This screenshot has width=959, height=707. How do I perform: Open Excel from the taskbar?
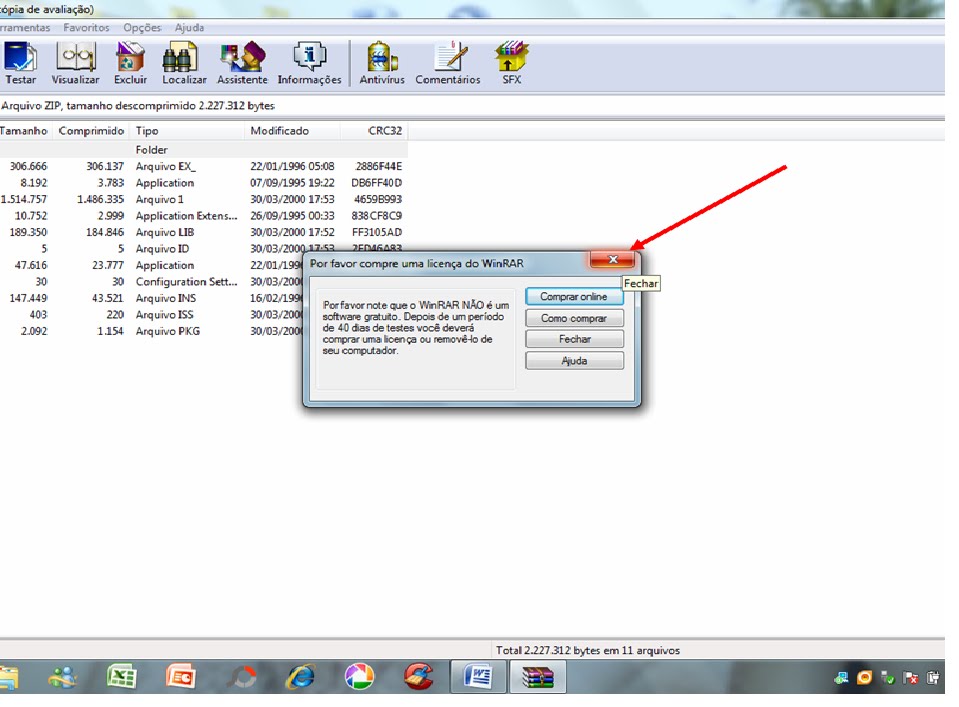(x=121, y=677)
